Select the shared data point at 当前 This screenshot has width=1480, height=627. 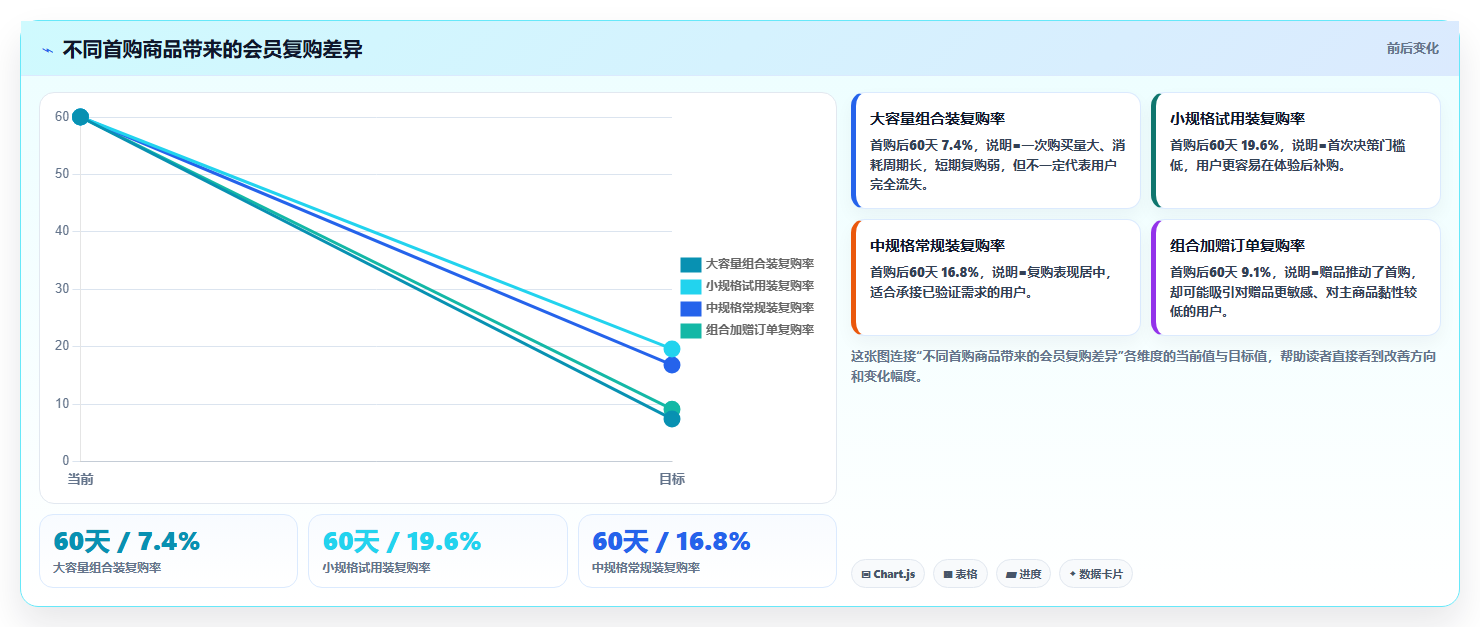coord(81,117)
